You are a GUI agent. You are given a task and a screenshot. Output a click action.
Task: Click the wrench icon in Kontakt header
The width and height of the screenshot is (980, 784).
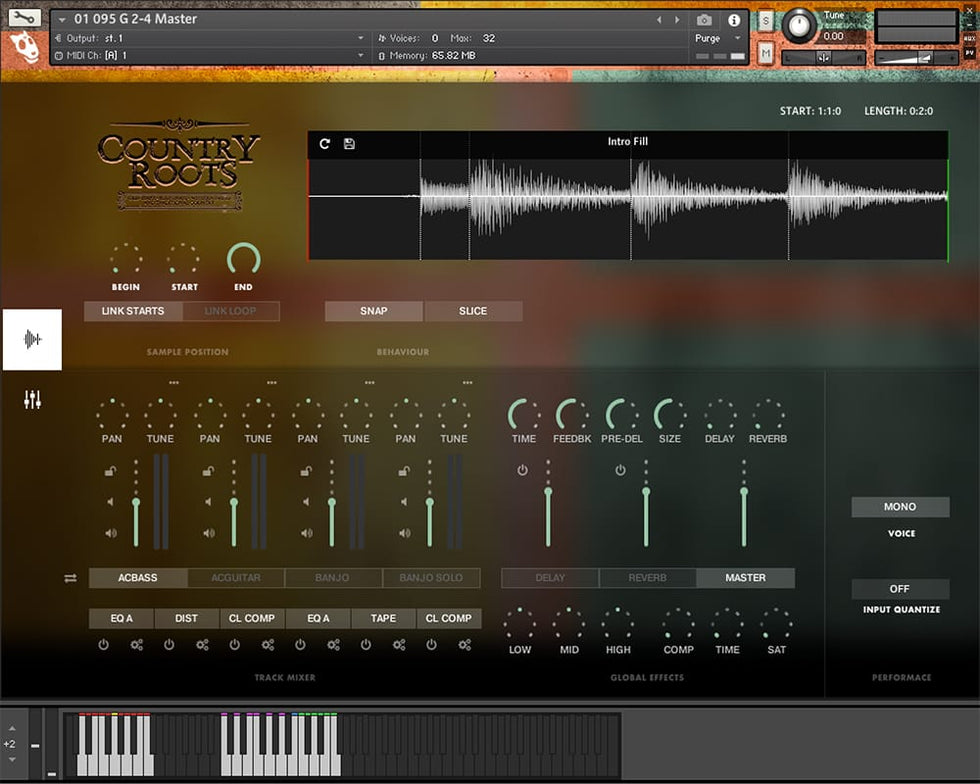point(26,18)
